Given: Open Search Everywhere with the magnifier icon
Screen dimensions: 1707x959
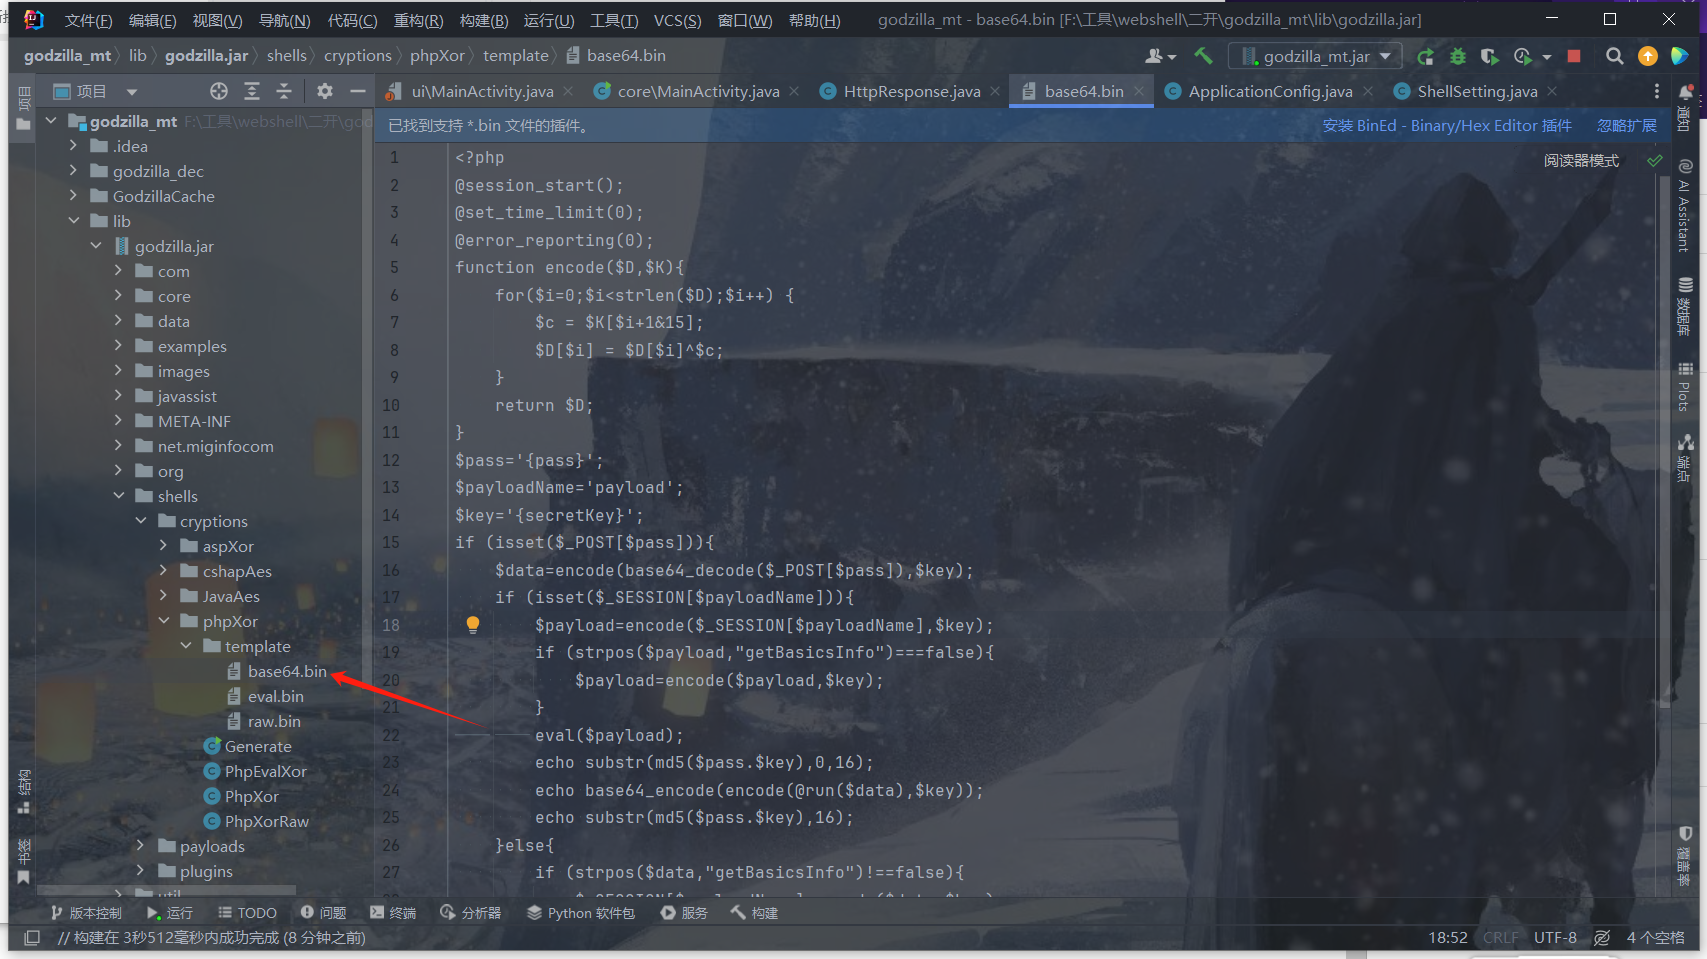Looking at the screenshot, I should click(1614, 56).
